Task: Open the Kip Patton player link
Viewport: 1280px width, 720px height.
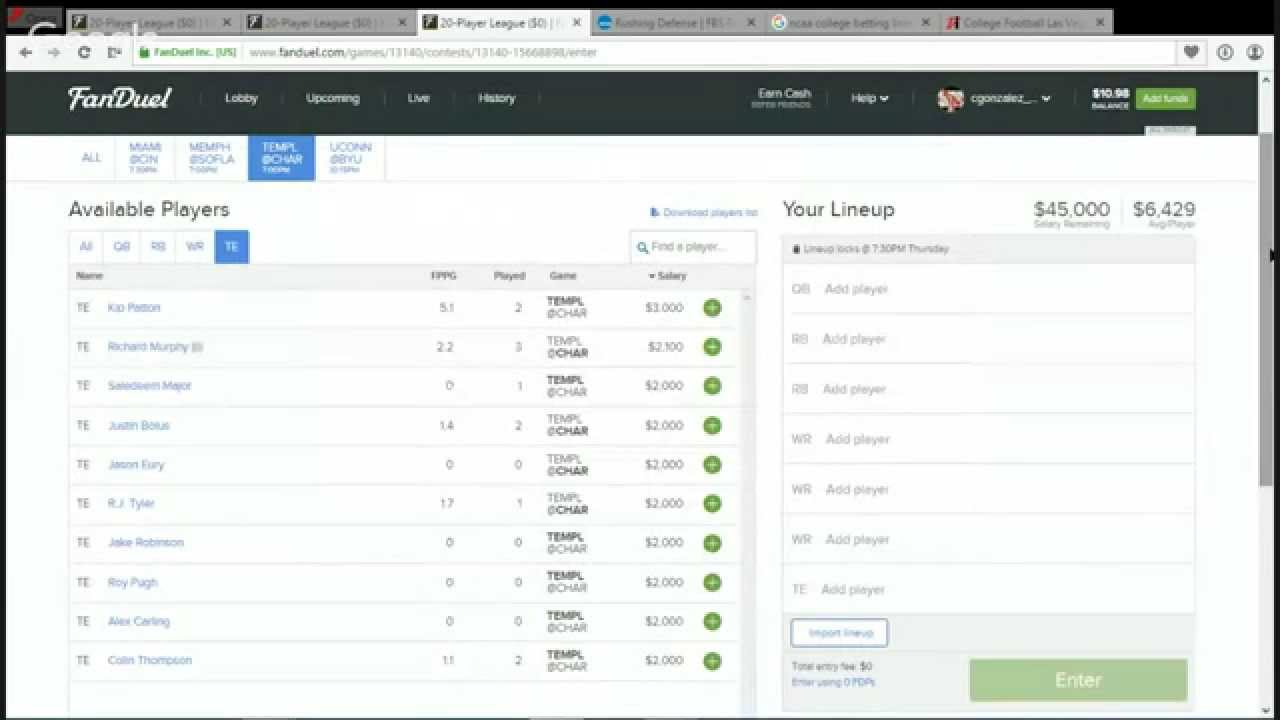Action: tap(134, 308)
